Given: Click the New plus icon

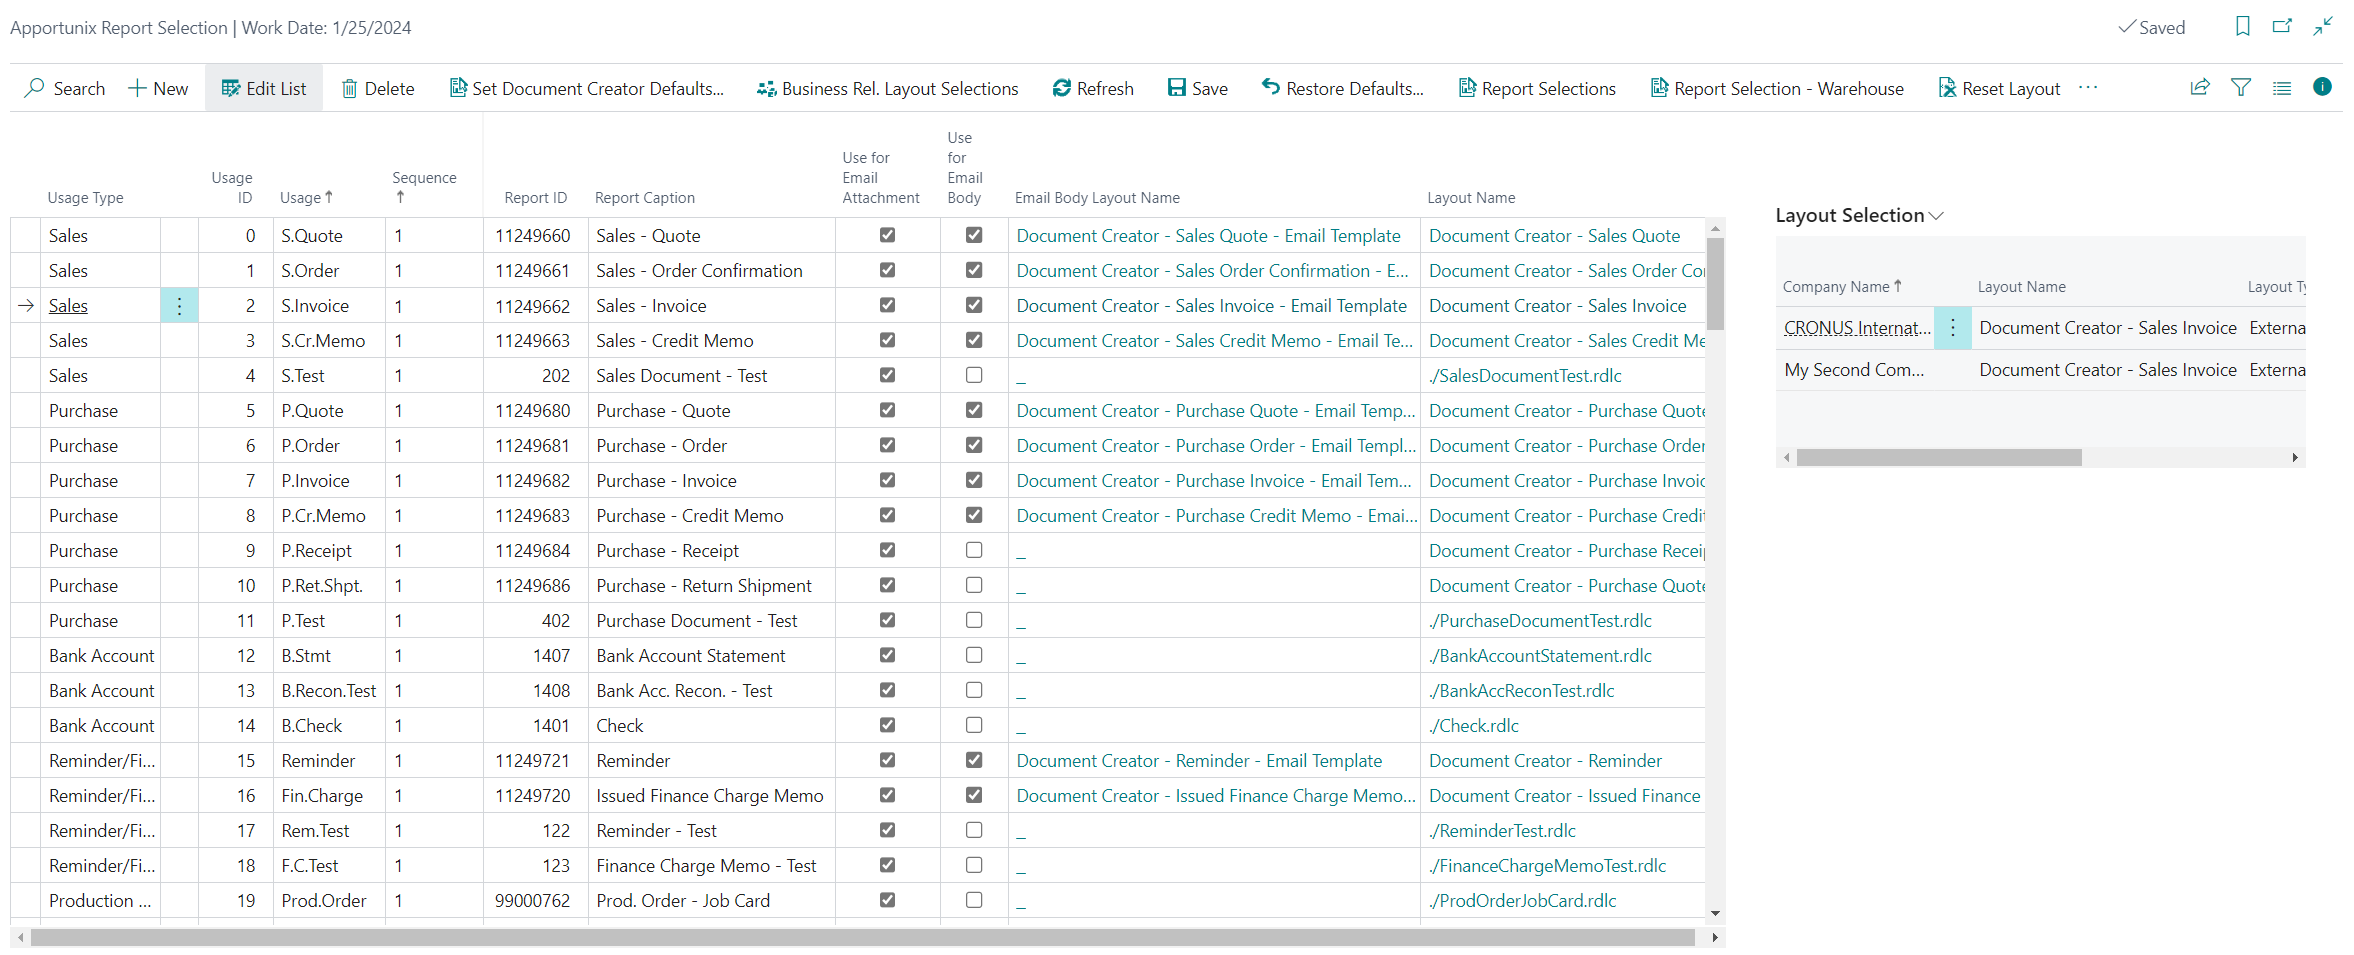Looking at the screenshot, I should [137, 88].
